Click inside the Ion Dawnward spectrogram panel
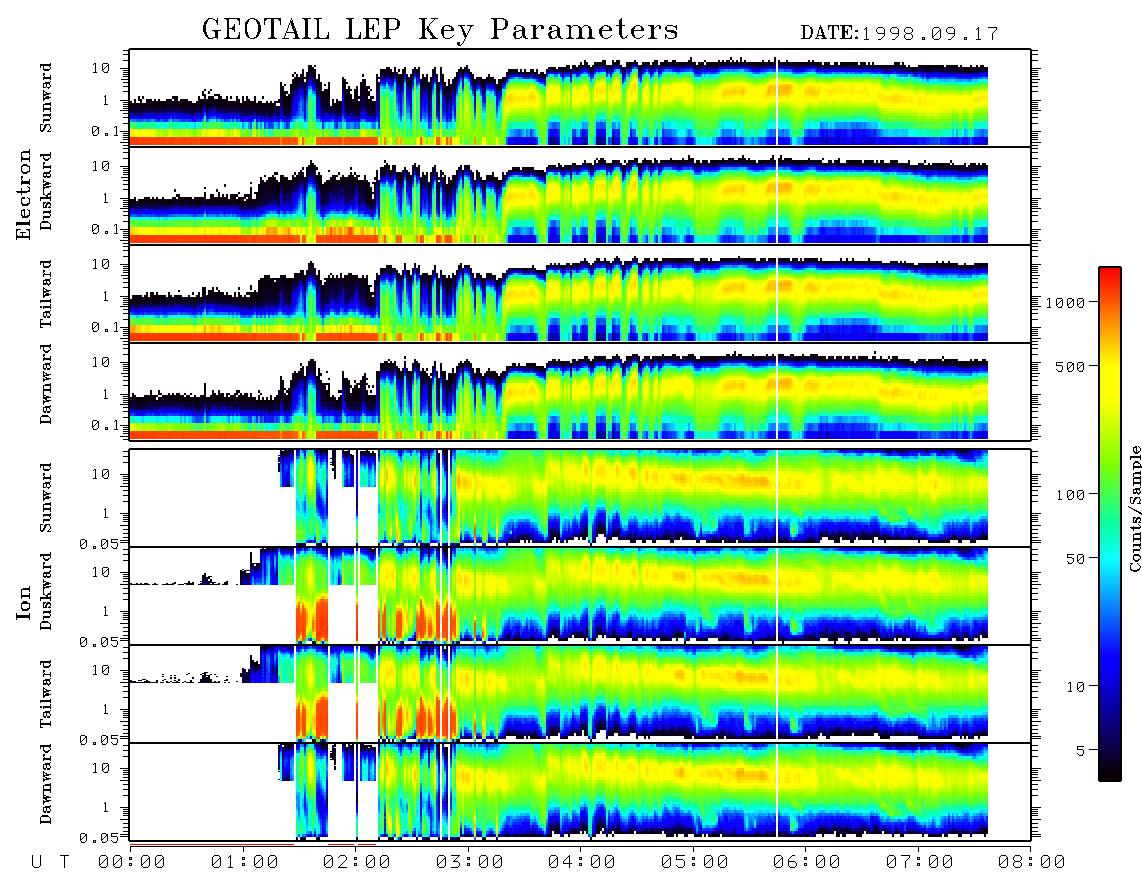1142x880 pixels. pos(580,792)
